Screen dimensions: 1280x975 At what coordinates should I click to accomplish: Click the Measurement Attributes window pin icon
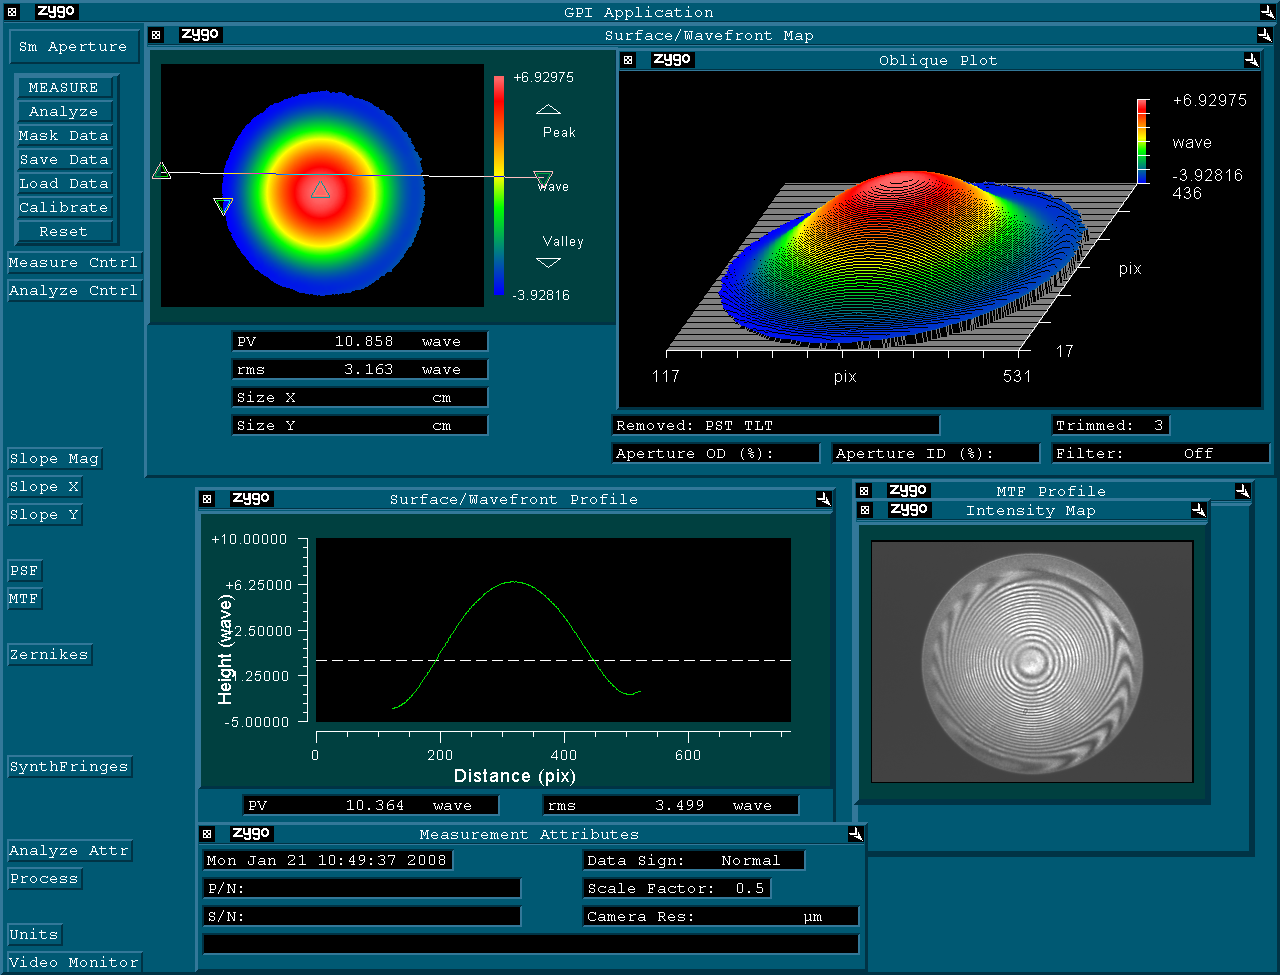click(855, 834)
